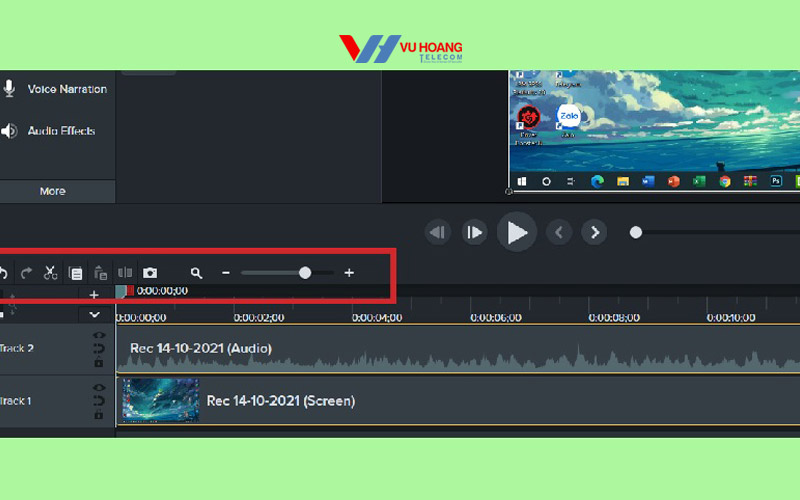
Task: Click the magnifier zoom-to-fit icon
Action: [x=196, y=273]
